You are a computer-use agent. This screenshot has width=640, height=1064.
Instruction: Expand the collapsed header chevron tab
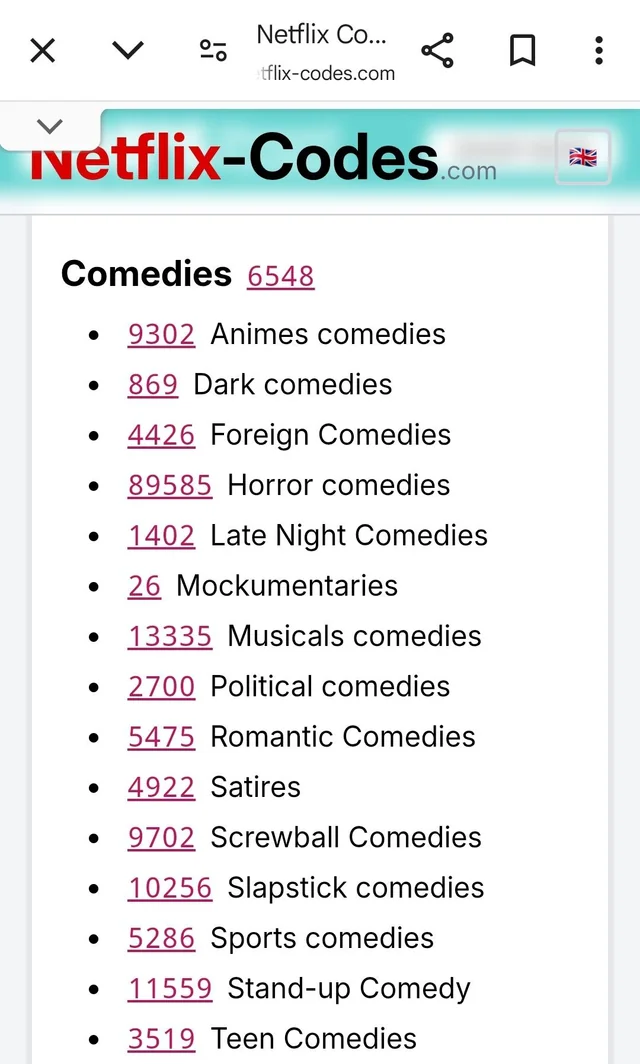coord(49,126)
